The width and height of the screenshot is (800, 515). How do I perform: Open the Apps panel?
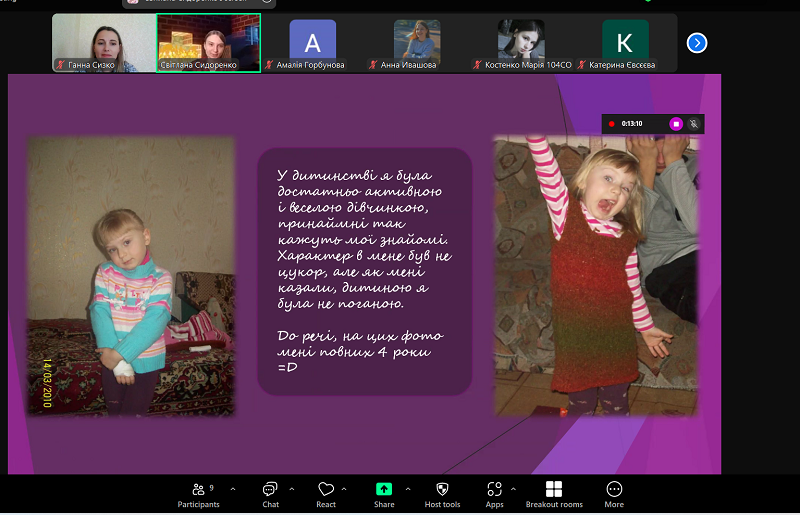click(494, 495)
